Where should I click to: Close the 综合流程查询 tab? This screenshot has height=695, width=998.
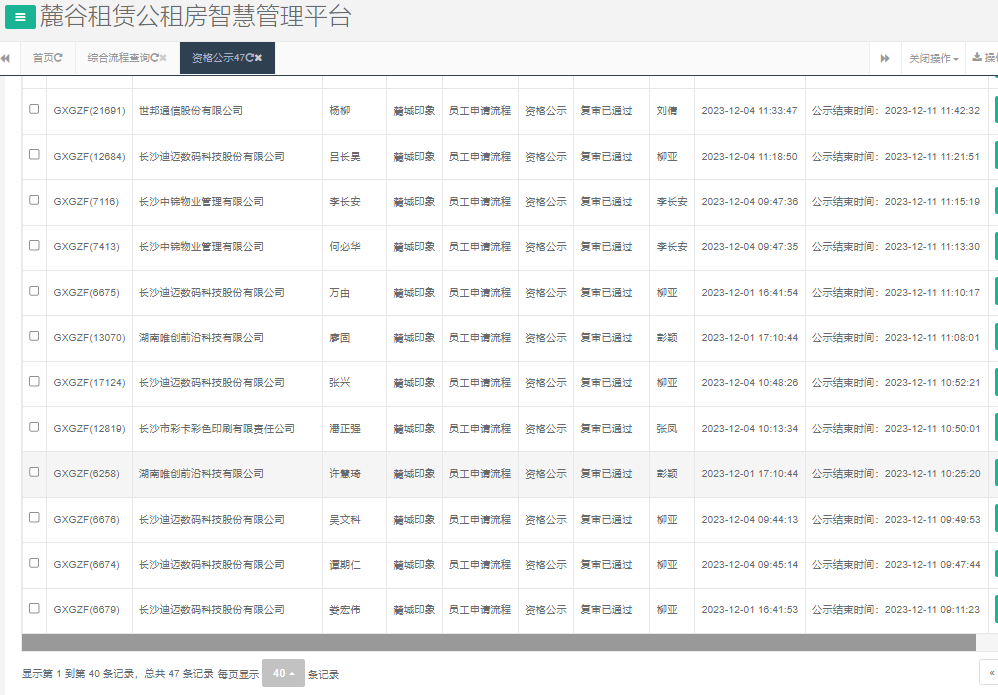pos(163,58)
